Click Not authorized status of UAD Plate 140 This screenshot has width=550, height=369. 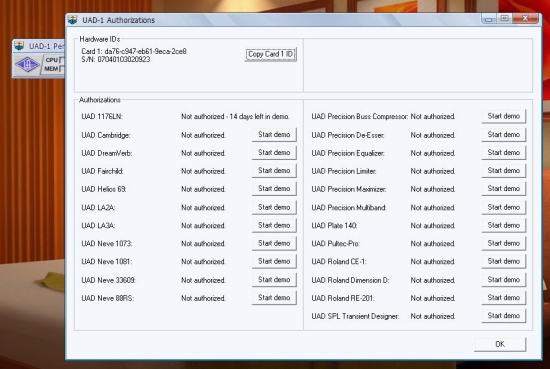click(433, 226)
